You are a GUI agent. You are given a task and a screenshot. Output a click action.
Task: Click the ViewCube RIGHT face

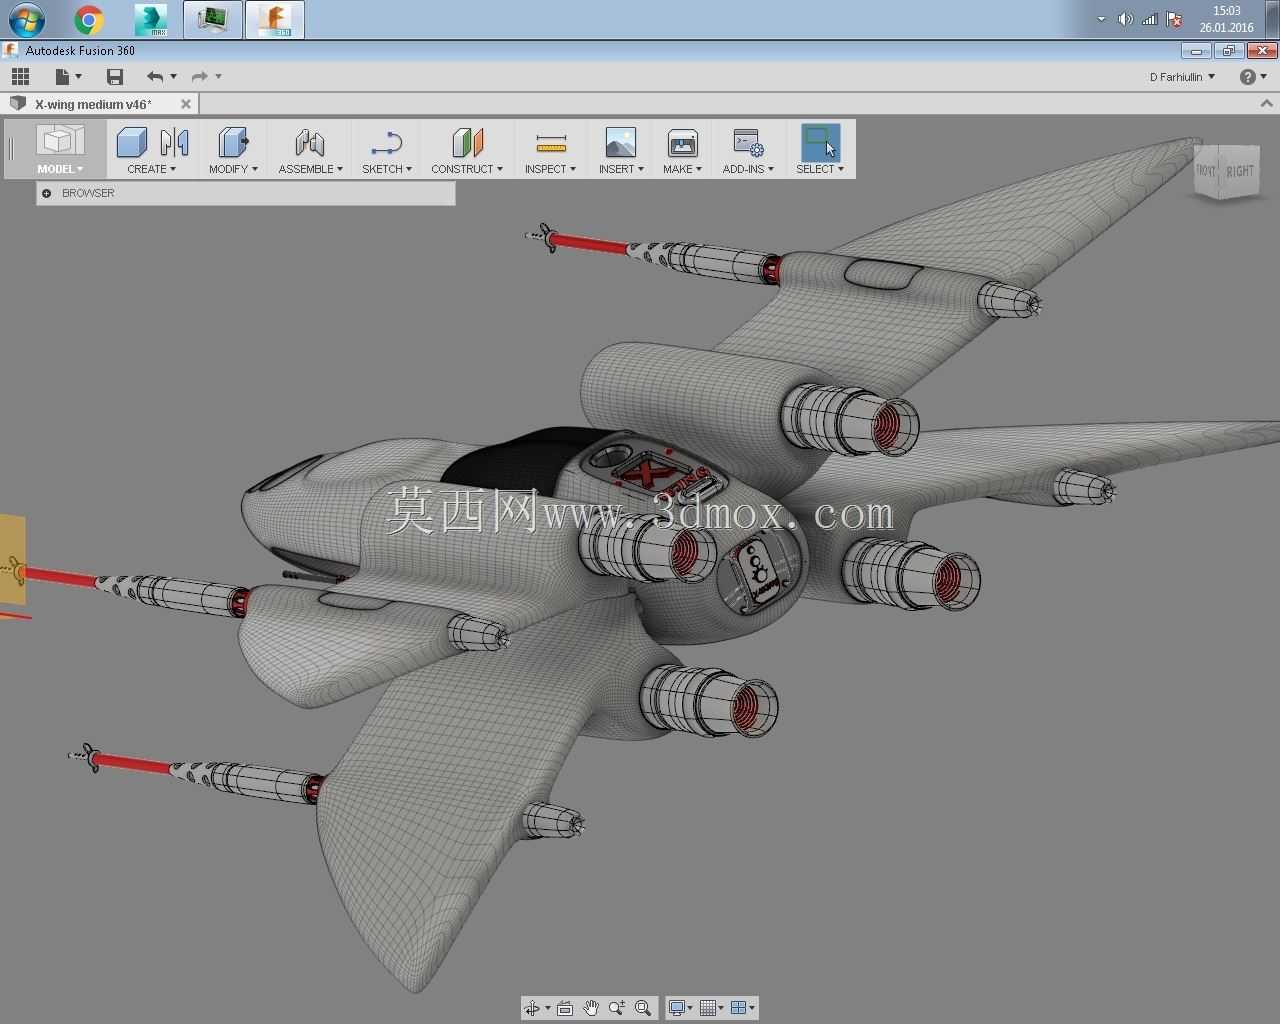tap(1240, 171)
